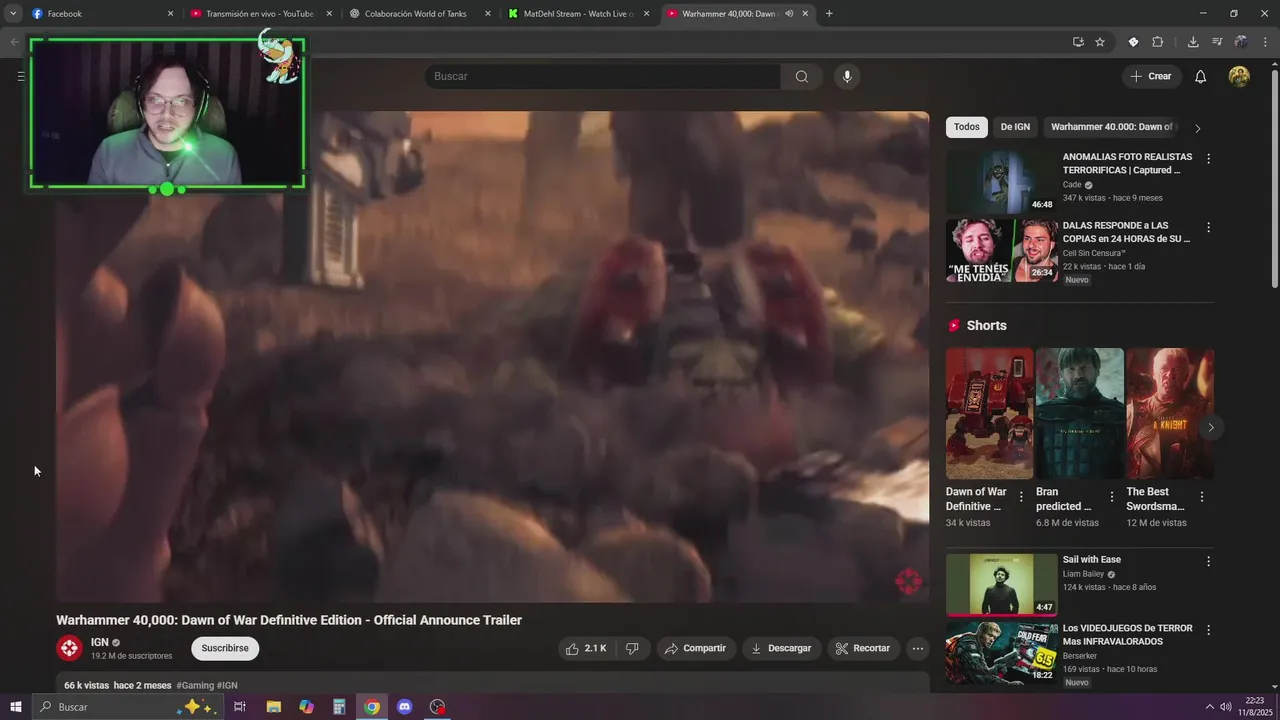Image resolution: width=1280 pixels, height=720 pixels.
Task: Open the Chrome profile avatar
Action: (x=1241, y=42)
